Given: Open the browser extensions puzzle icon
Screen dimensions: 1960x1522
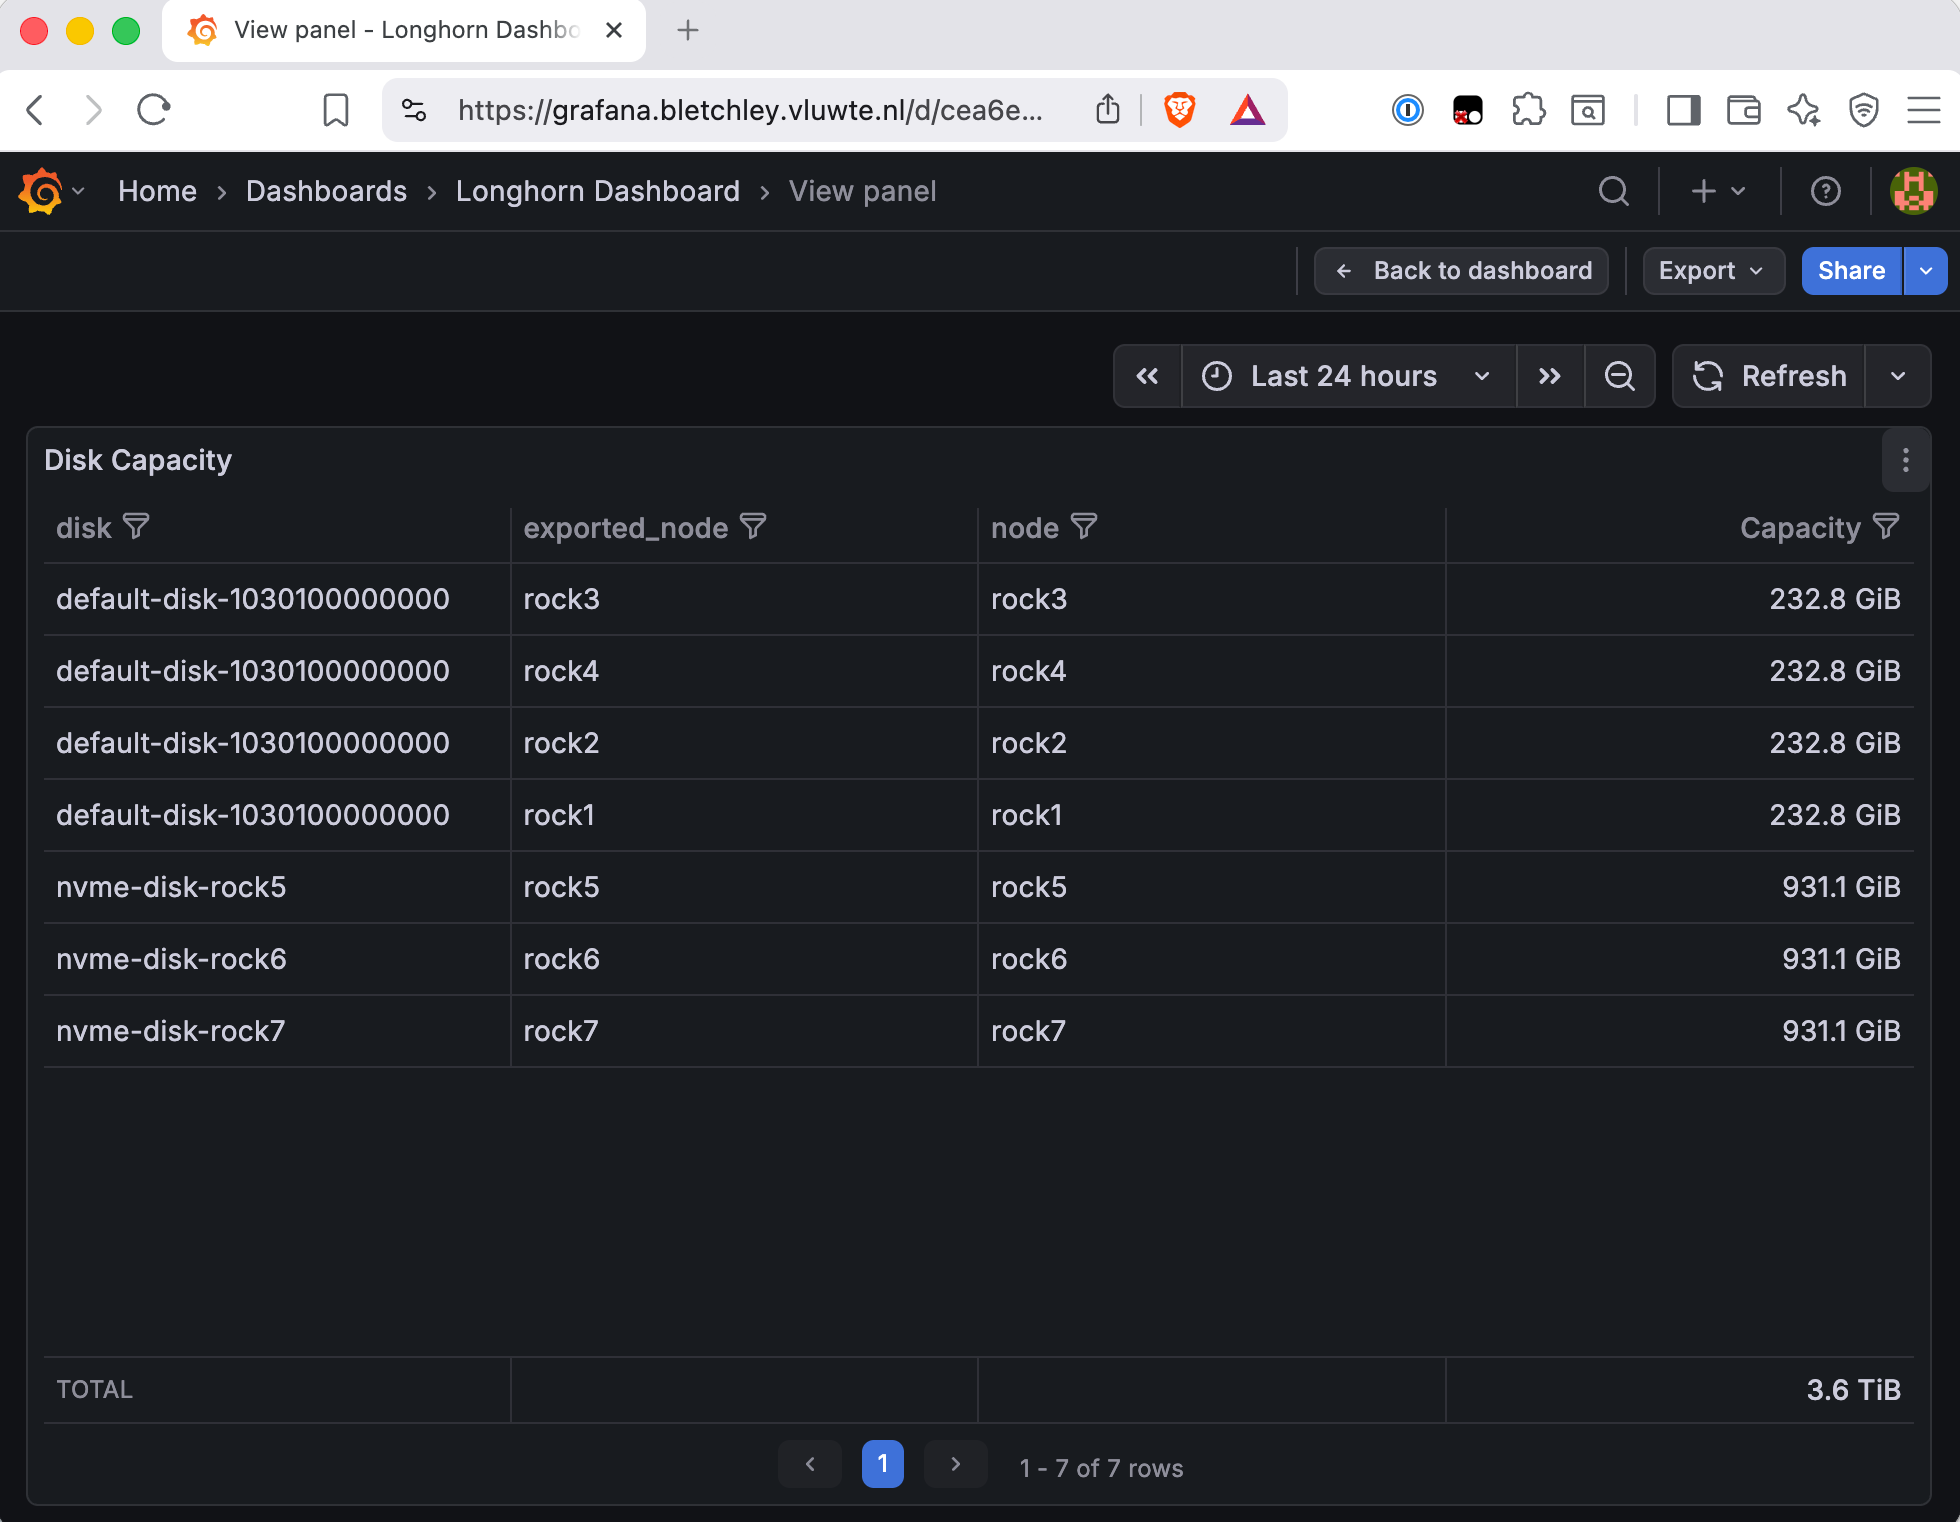Looking at the screenshot, I should click(1527, 109).
